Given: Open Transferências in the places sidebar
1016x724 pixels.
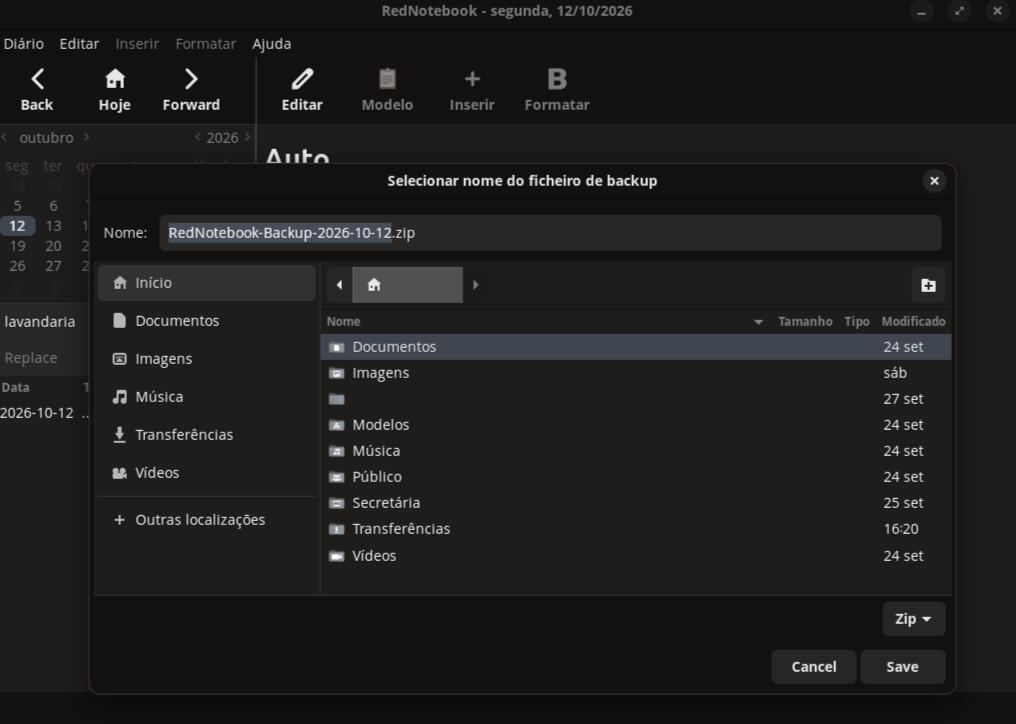Looking at the screenshot, I should 207,435.
